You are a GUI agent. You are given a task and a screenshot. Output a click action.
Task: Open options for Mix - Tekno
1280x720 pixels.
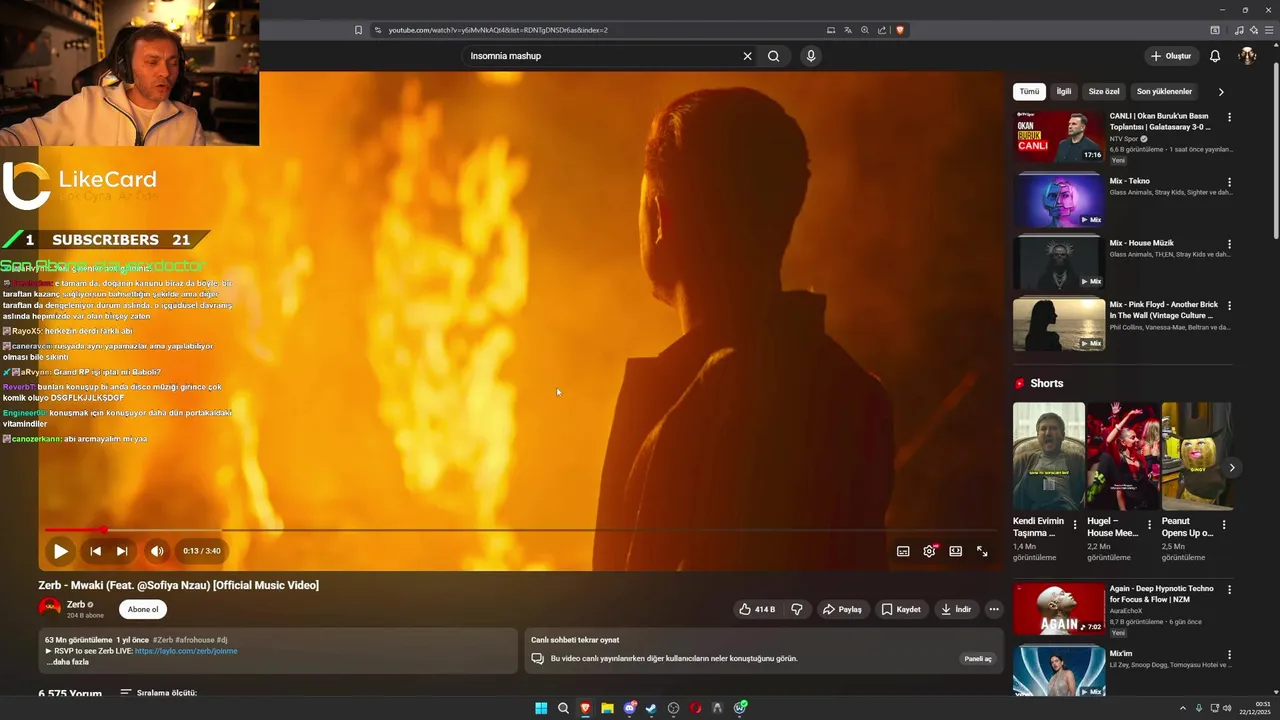click(1229, 182)
